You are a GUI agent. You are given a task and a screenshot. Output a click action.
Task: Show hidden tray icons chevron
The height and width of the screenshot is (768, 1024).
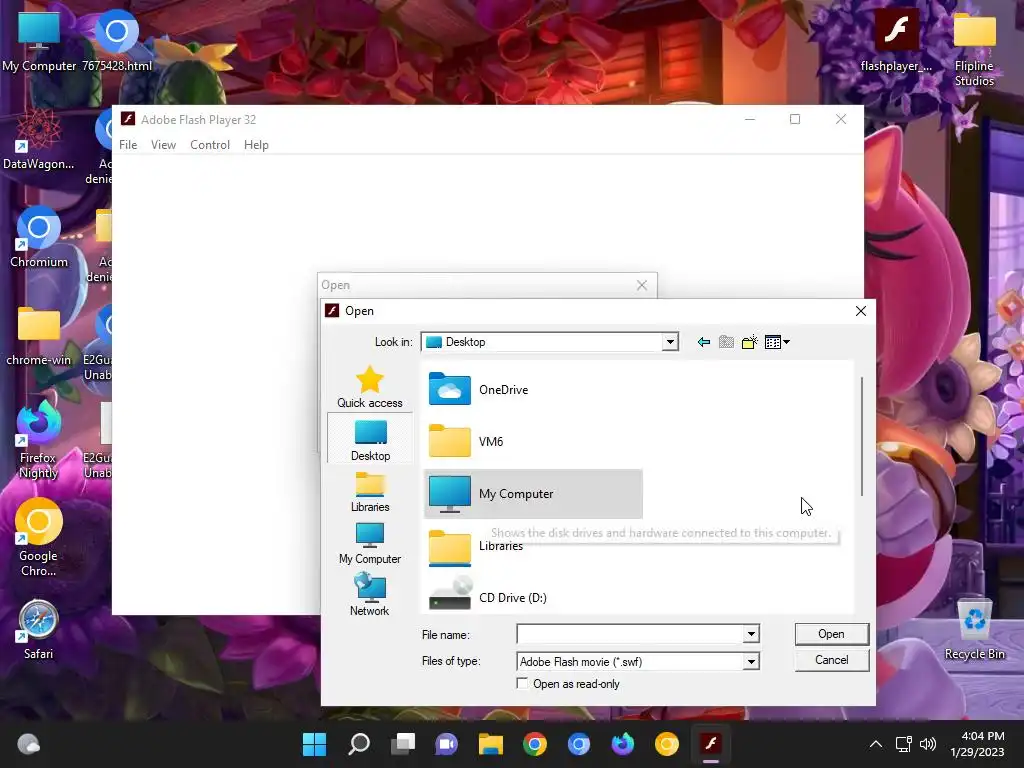[876, 744]
